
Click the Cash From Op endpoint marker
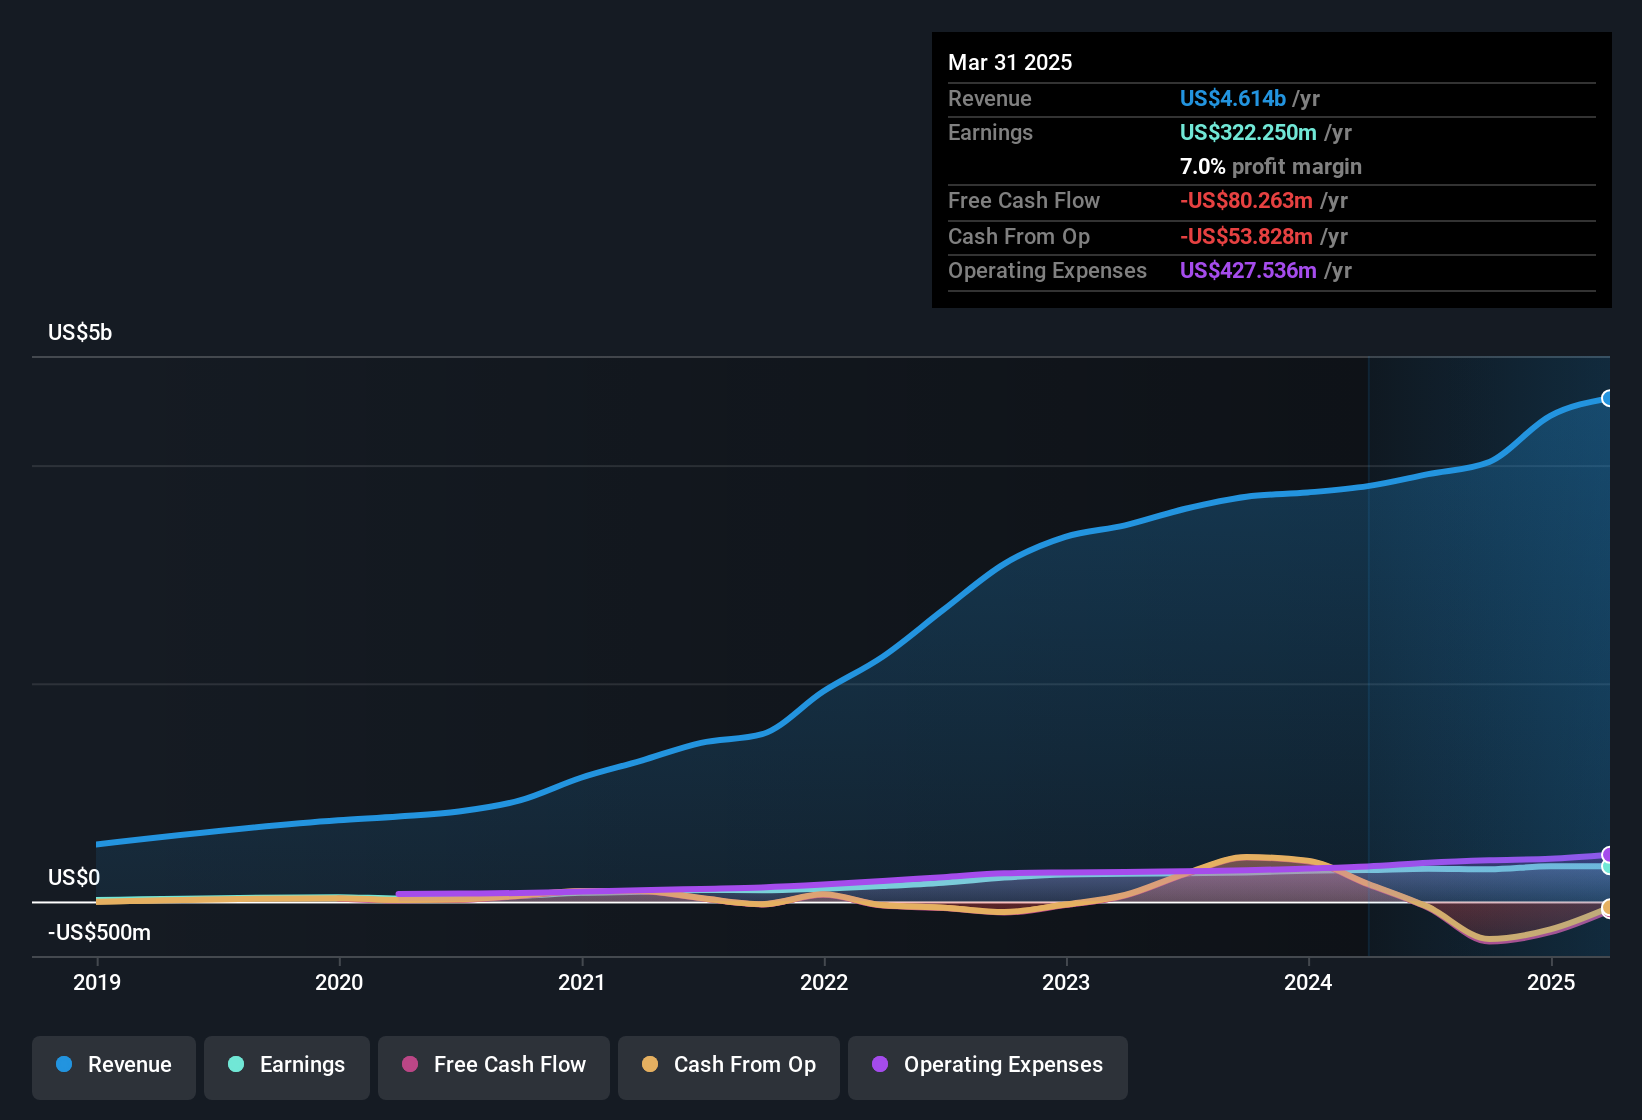[1608, 908]
